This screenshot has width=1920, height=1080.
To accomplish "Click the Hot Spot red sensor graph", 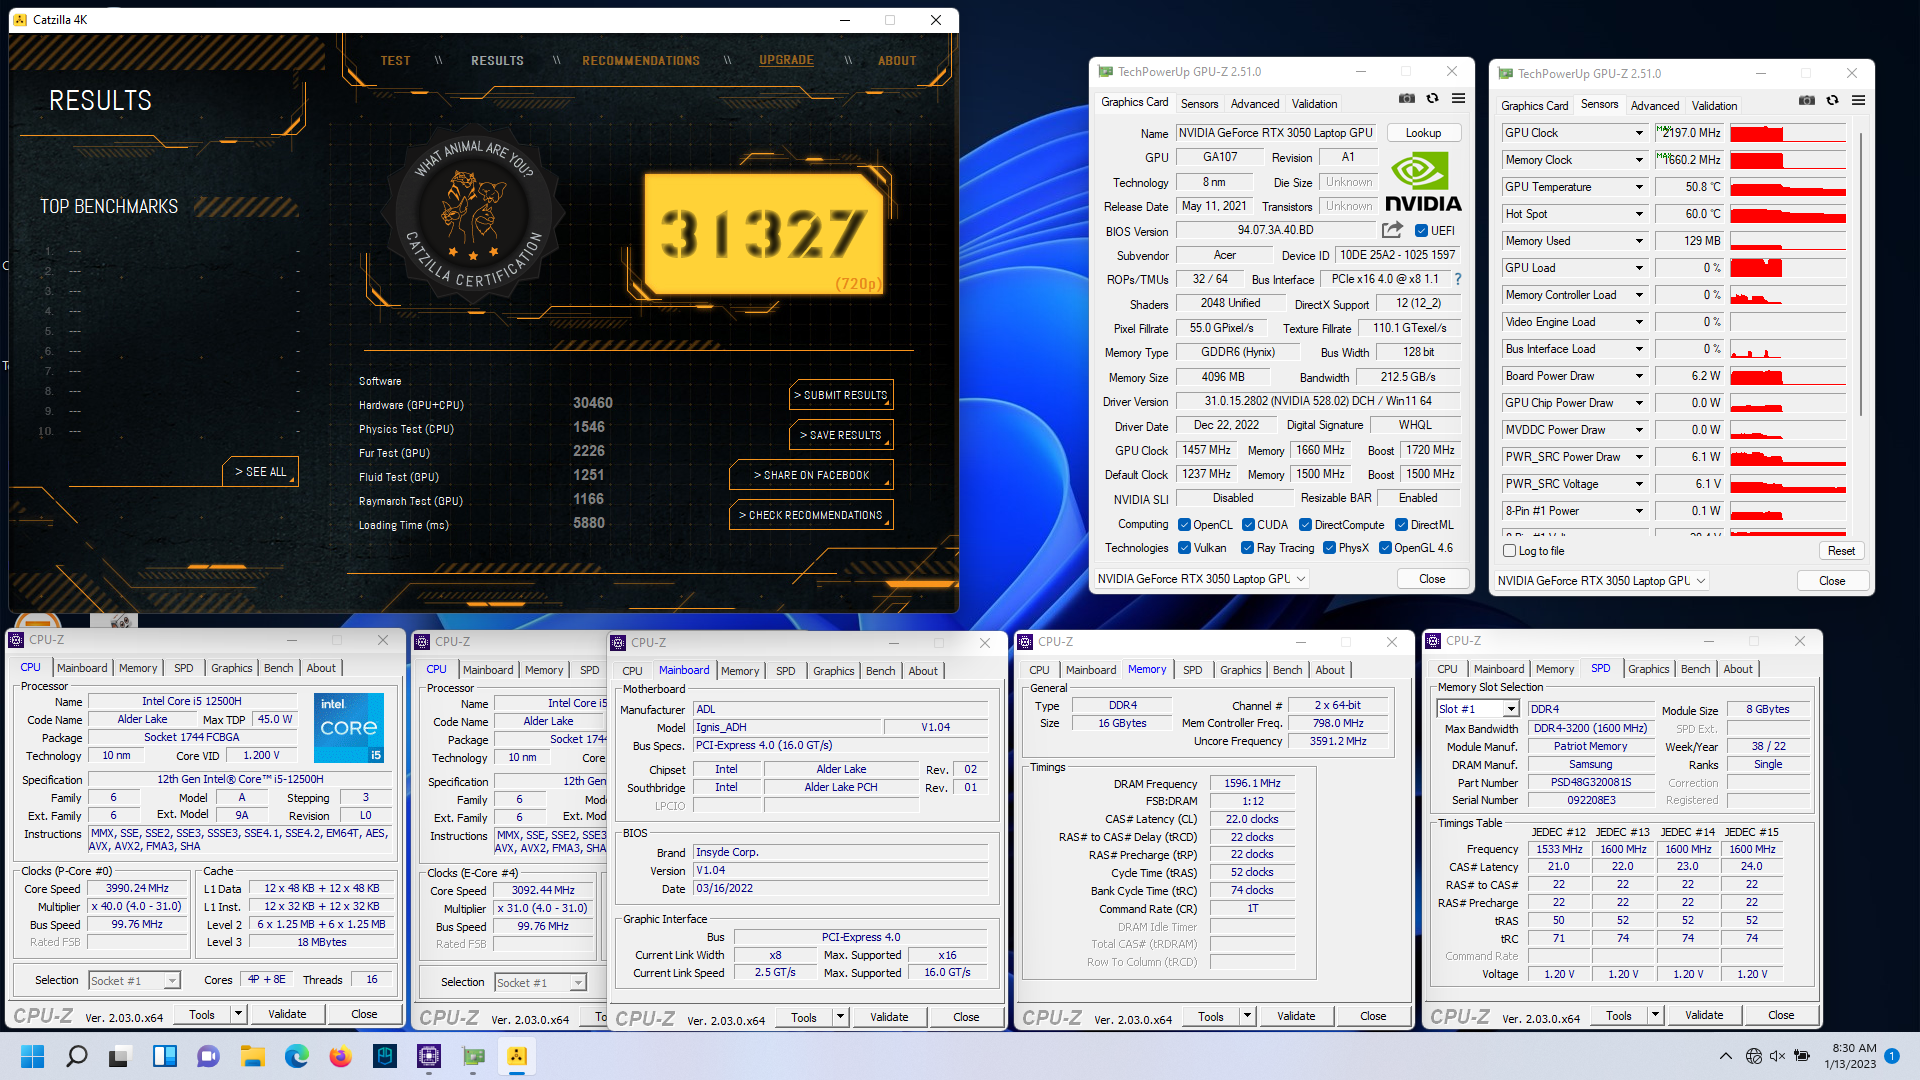I will pyautogui.click(x=1787, y=214).
